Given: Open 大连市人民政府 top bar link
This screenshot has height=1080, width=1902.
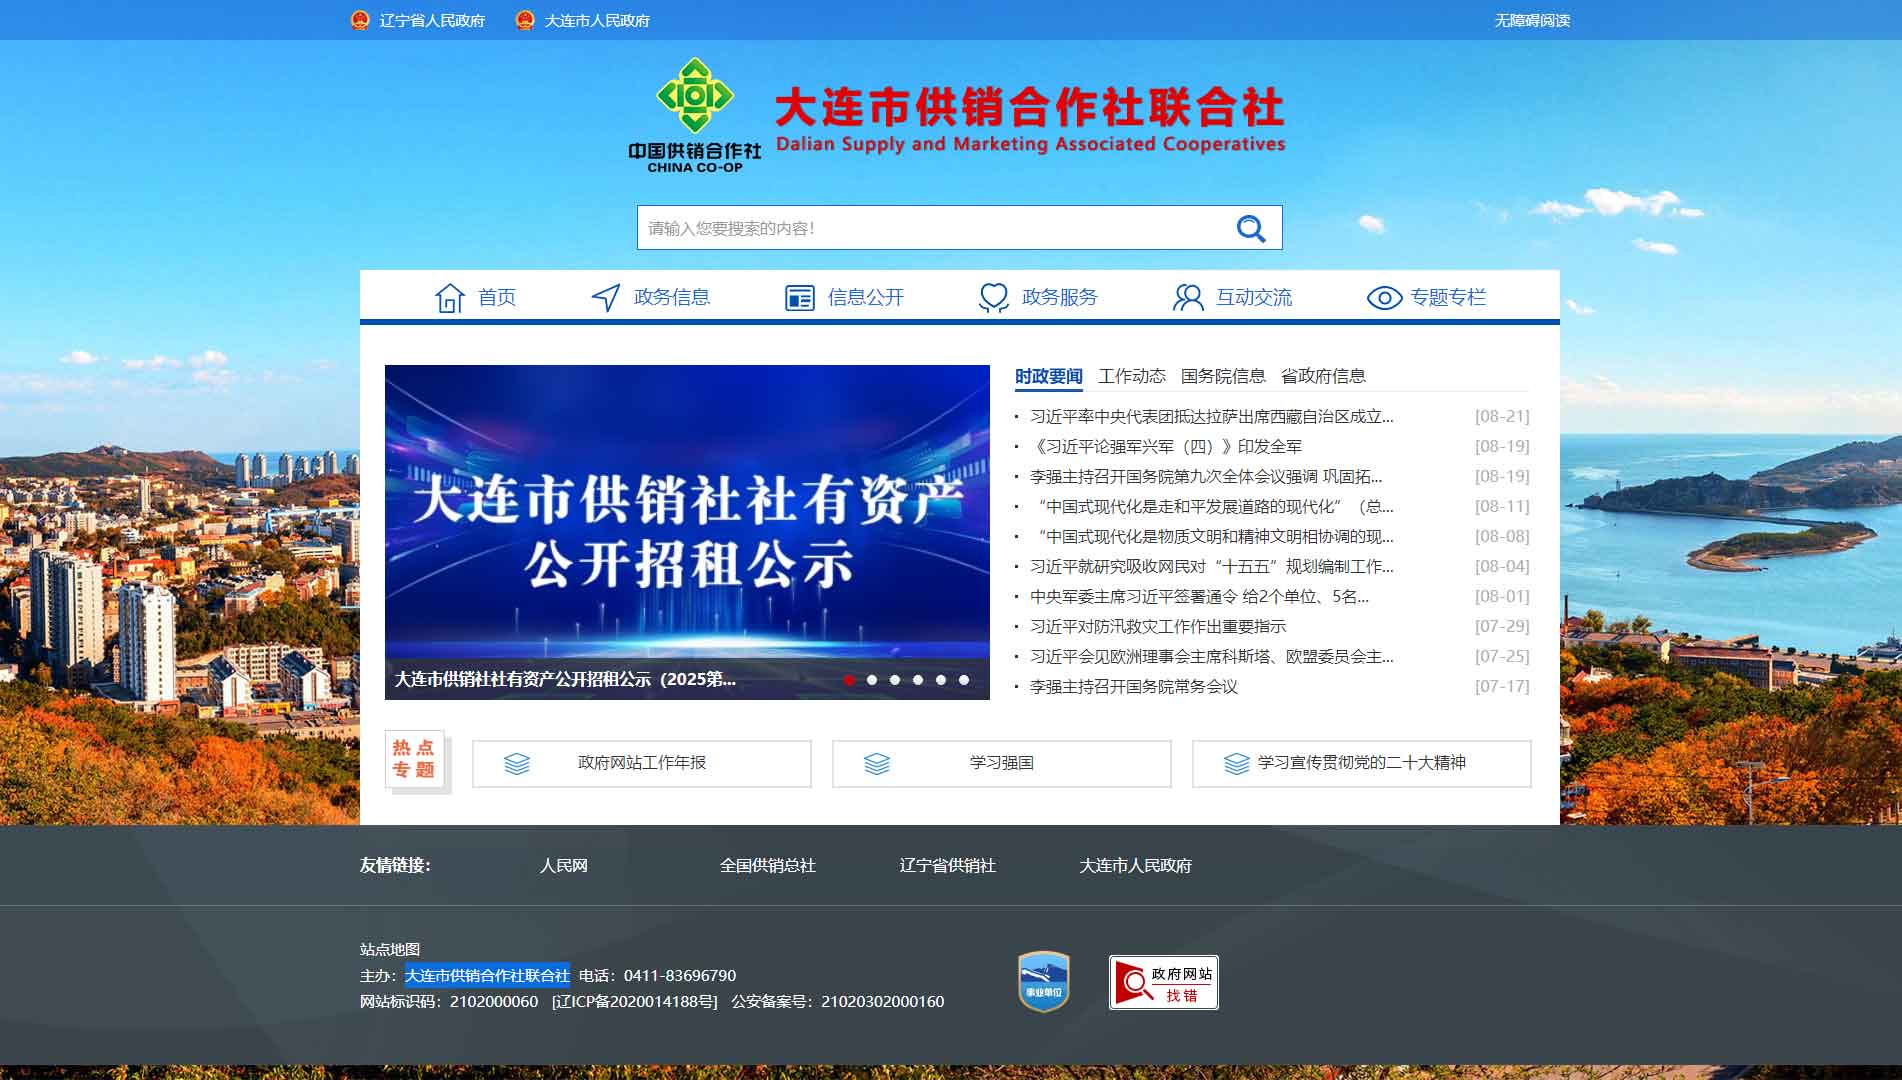Looking at the screenshot, I should pos(597,20).
